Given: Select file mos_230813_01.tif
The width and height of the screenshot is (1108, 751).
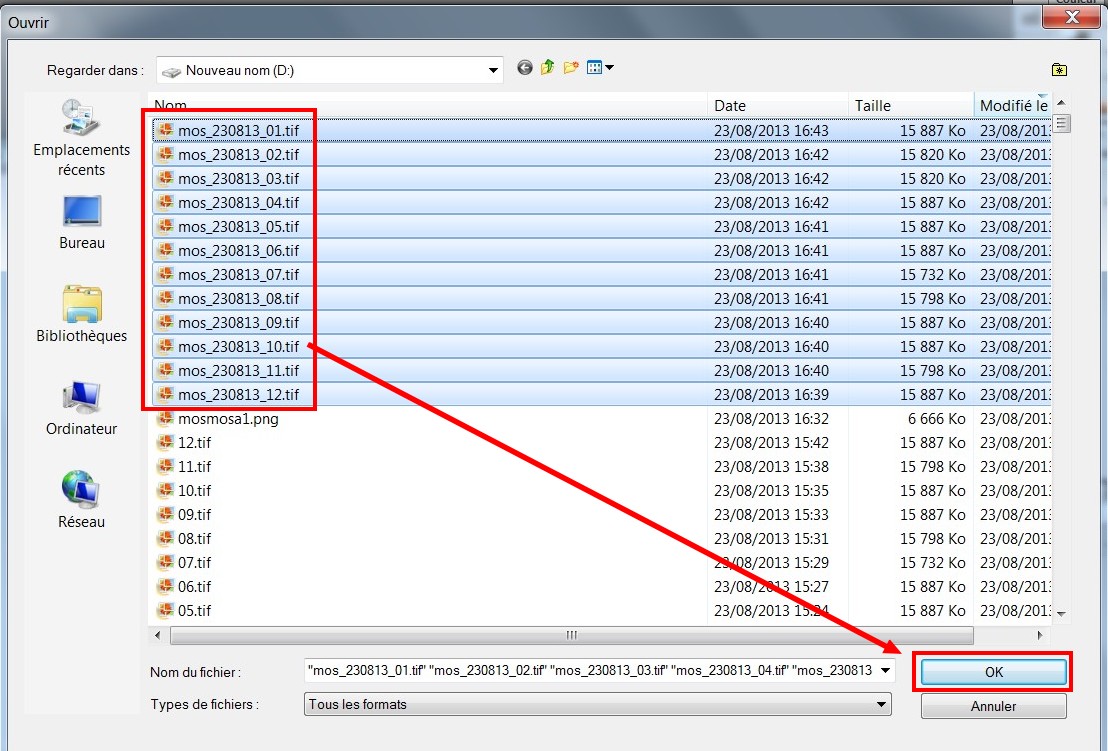Looking at the screenshot, I should coord(238,131).
